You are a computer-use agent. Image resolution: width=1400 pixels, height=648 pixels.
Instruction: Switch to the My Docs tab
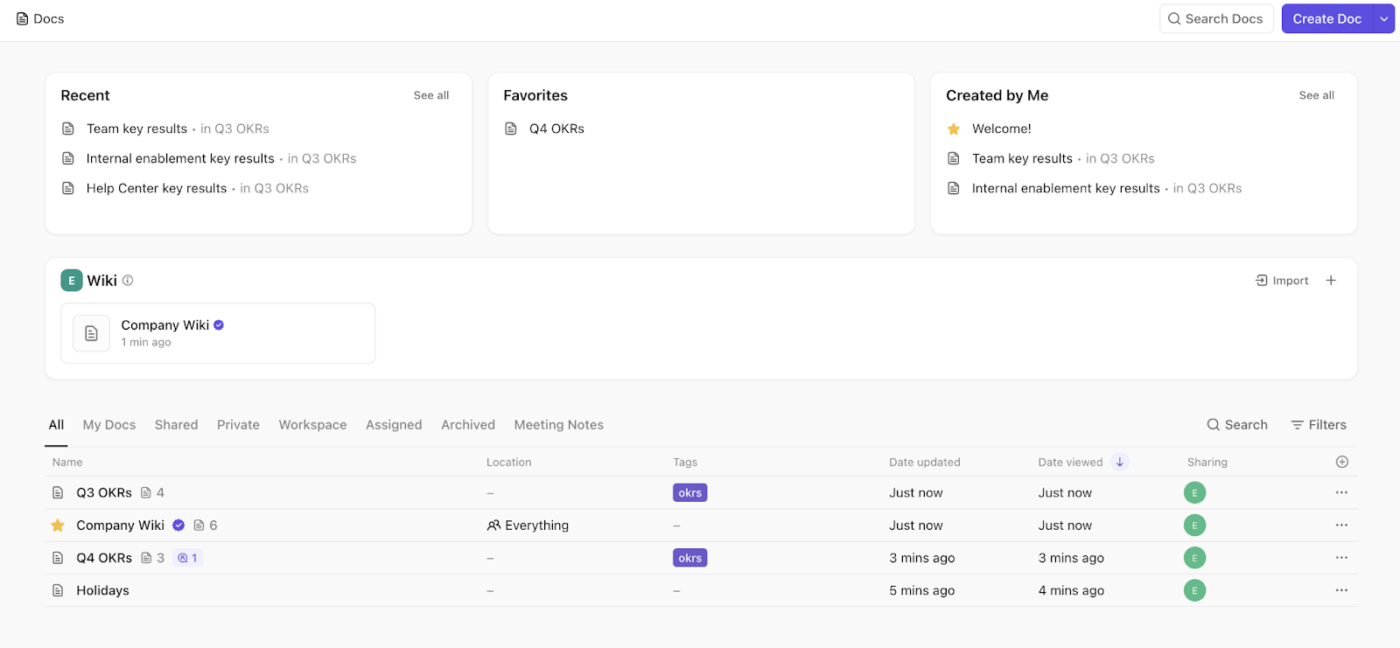tap(109, 425)
